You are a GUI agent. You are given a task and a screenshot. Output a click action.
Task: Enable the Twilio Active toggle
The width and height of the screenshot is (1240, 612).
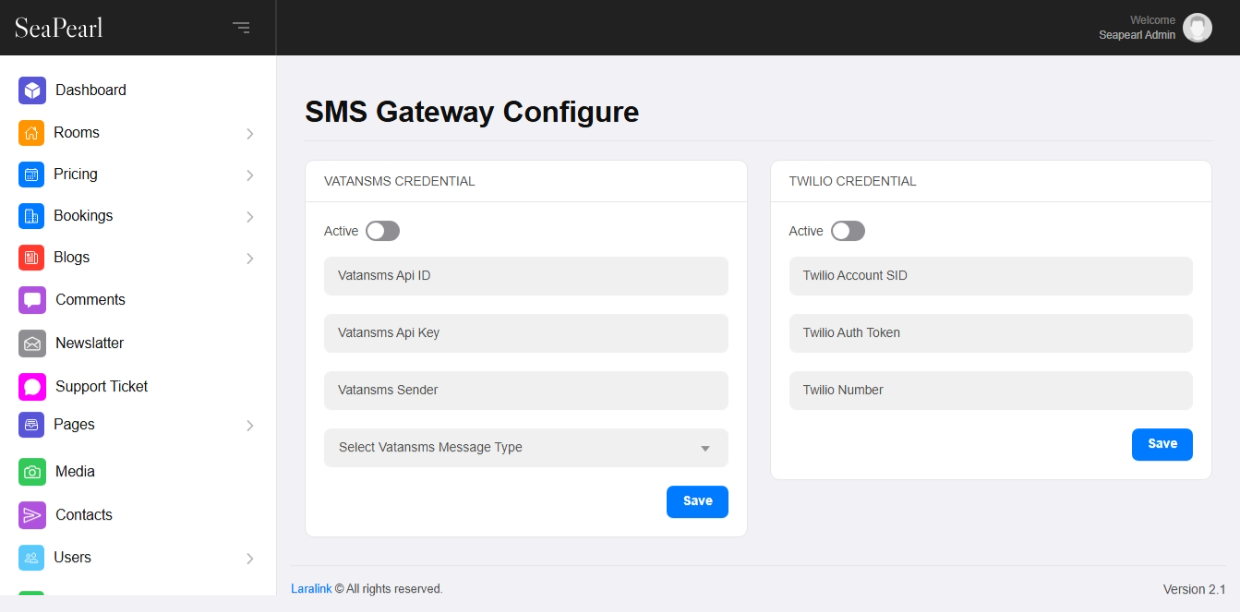pyautogui.click(x=847, y=231)
